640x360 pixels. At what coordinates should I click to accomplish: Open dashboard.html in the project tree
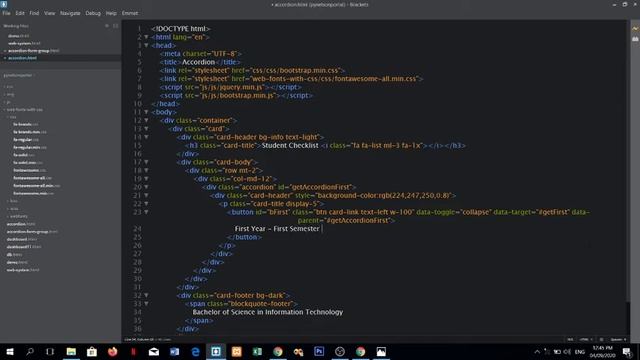pos(22,239)
